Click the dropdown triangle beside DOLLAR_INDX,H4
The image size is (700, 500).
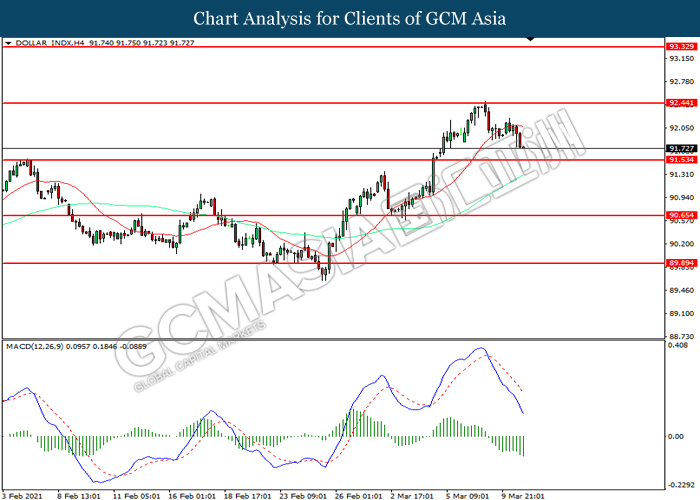[8, 43]
